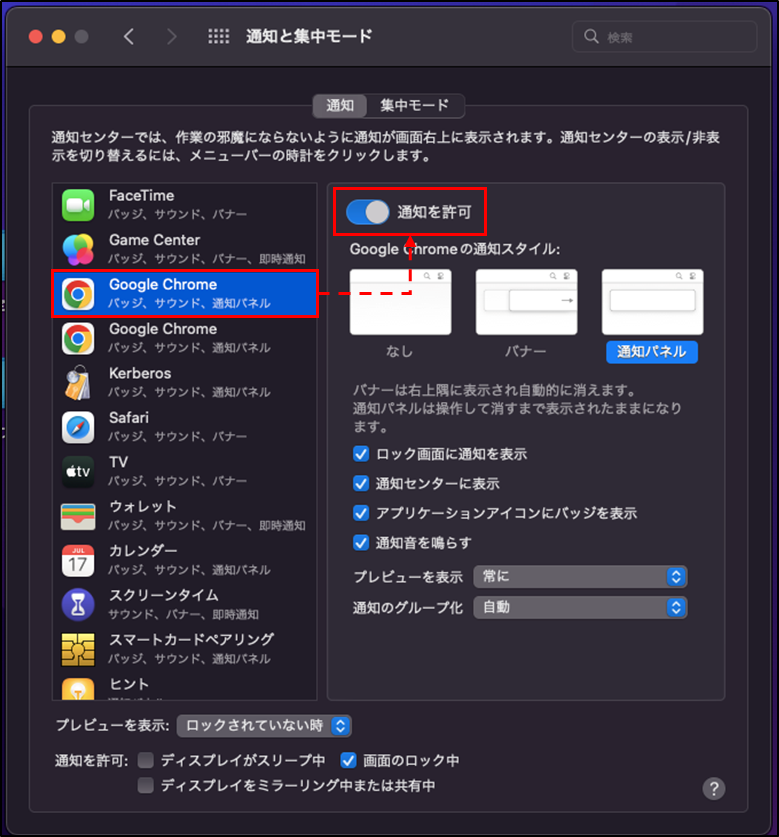The height and width of the screenshot is (837, 779).
Task: Select the Game Center list row
Action: pos(185,249)
